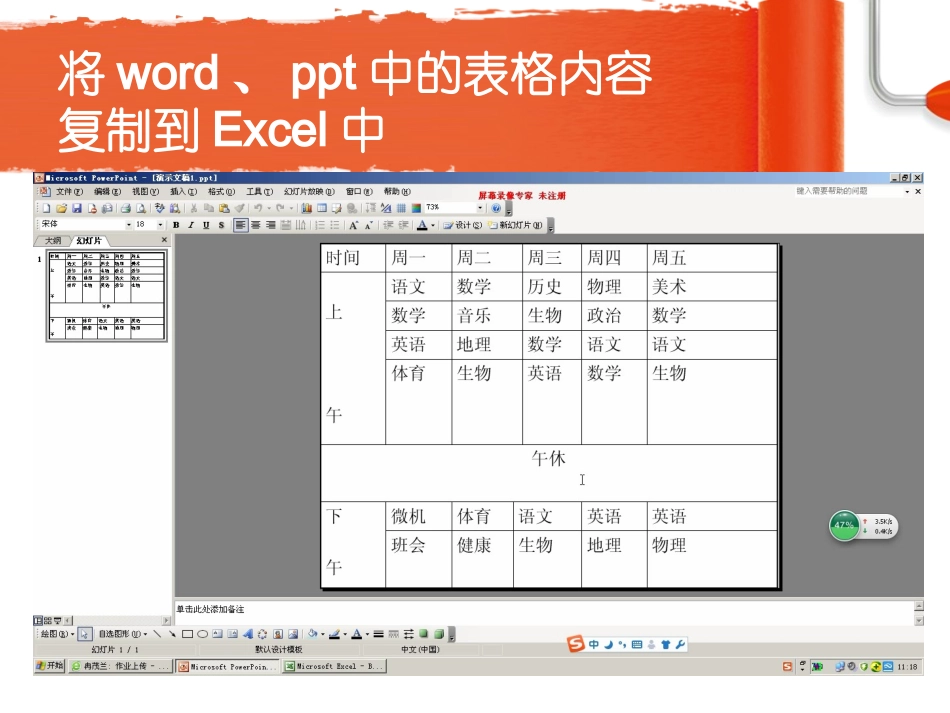Open the 视图 (View) menu

(145, 191)
